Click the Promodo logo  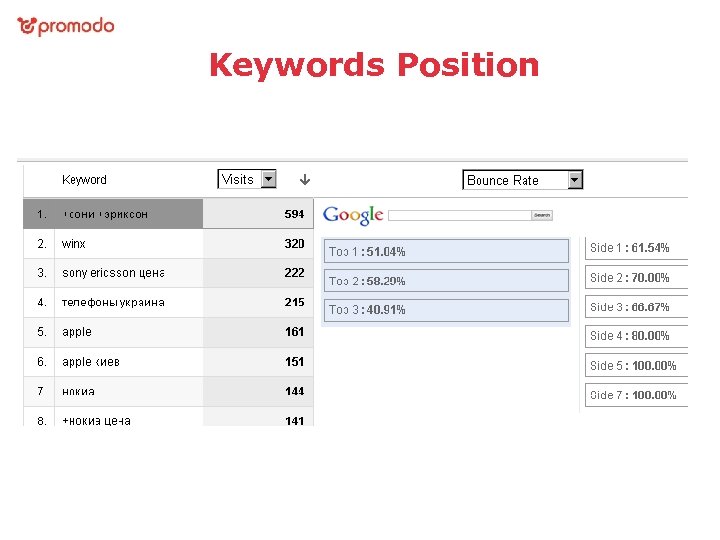tap(66, 26)
